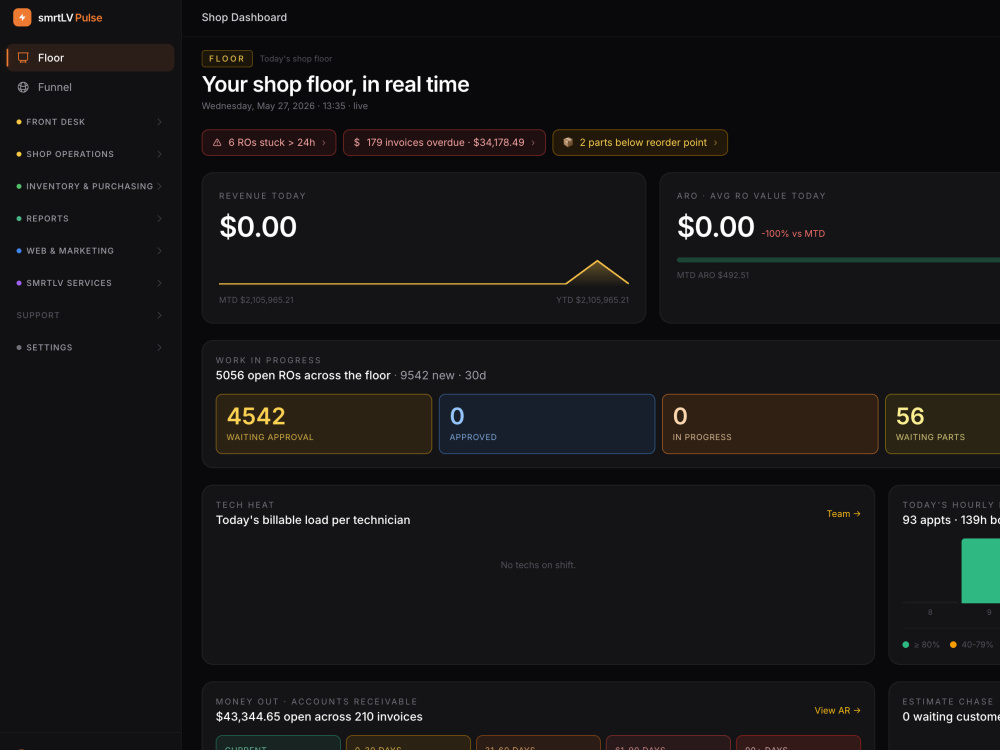The width and height of the screenshot is (1000, 750).
Task: Expand the smrtLV Services section chevron
Action: pos(159,283)
